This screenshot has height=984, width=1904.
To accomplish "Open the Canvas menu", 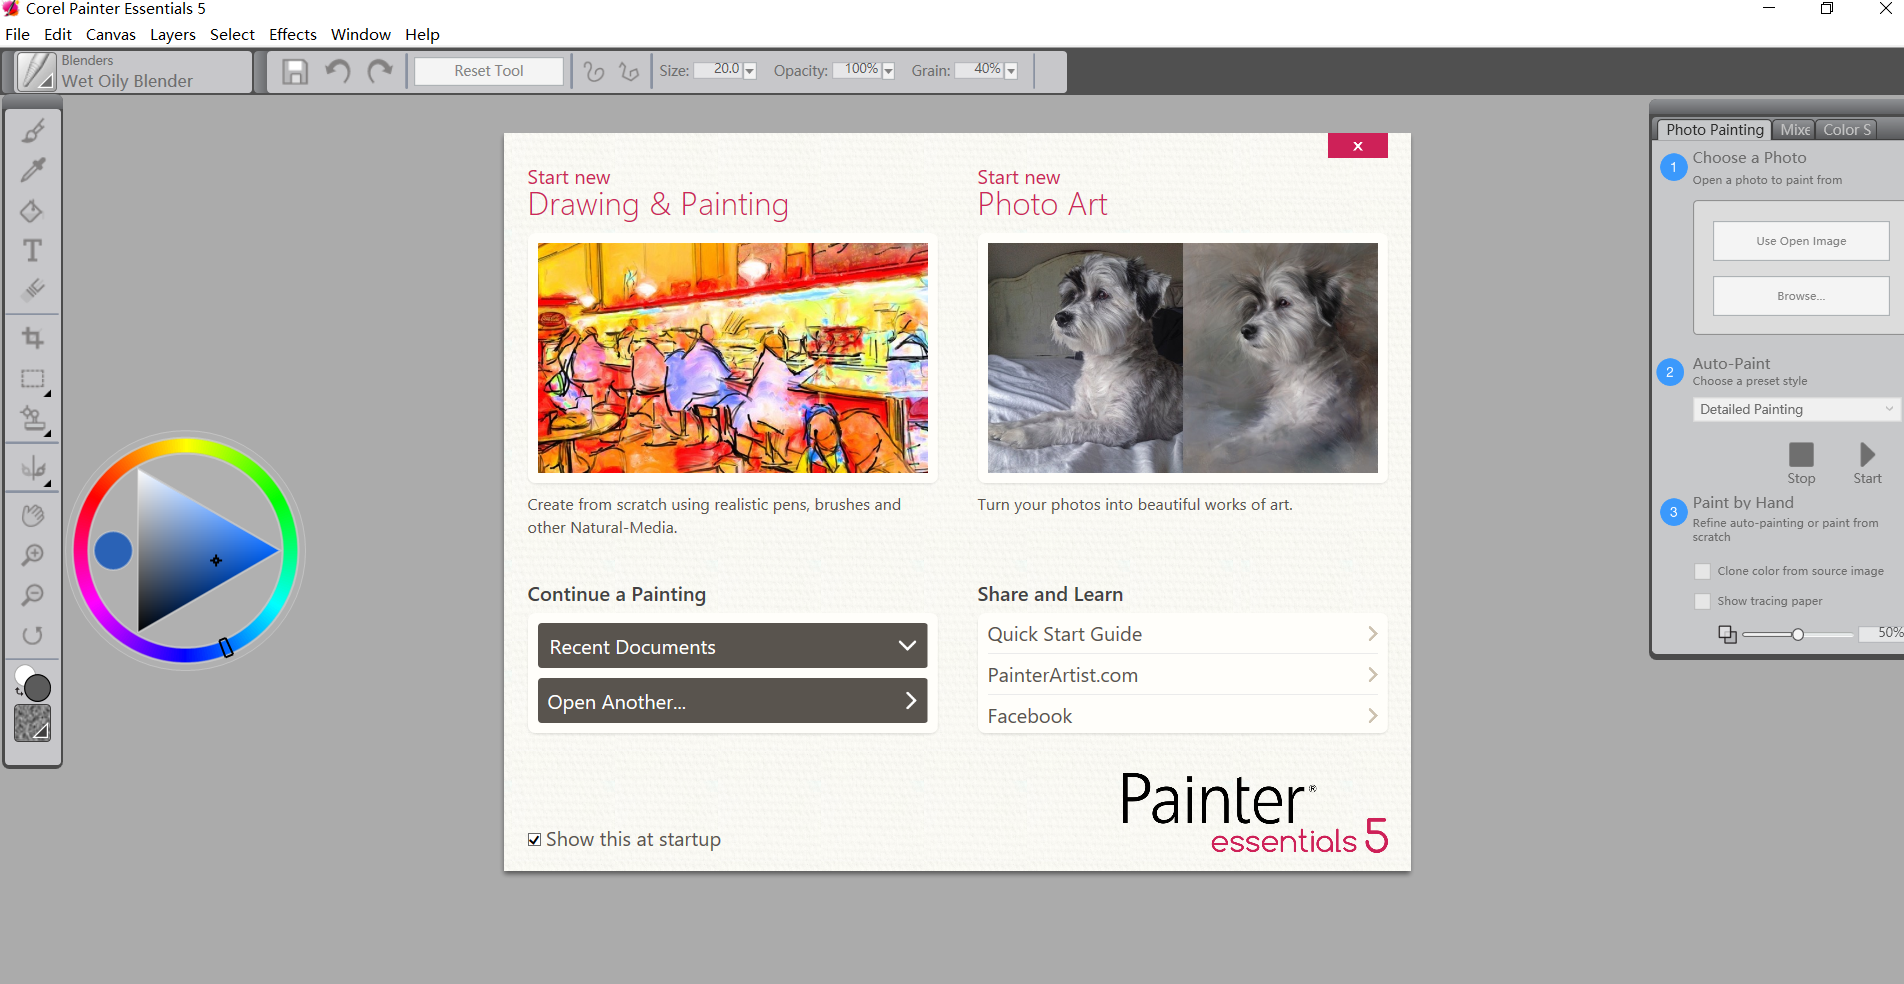I will 111,34.
